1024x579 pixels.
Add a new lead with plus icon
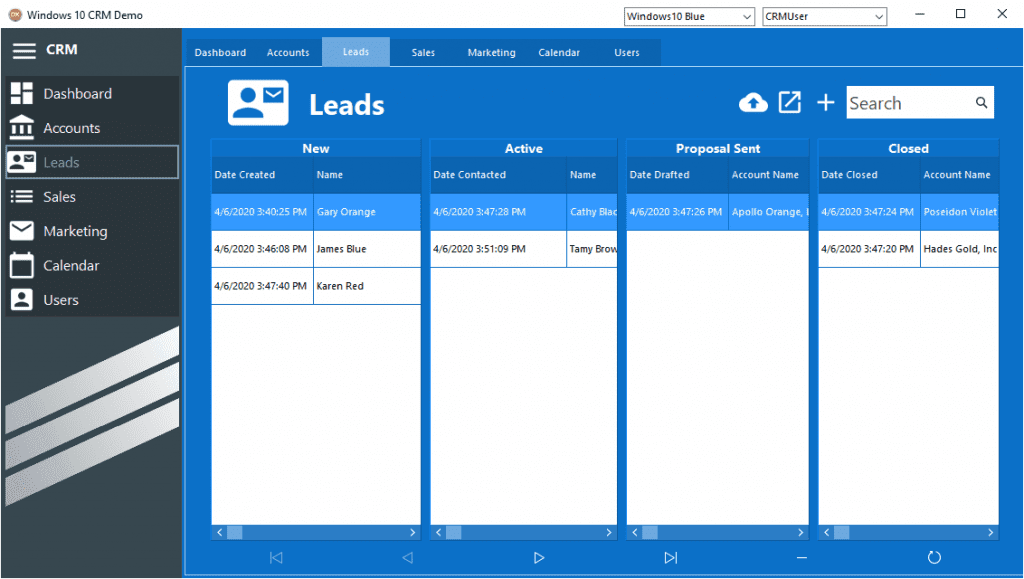[x=825, y=102]
